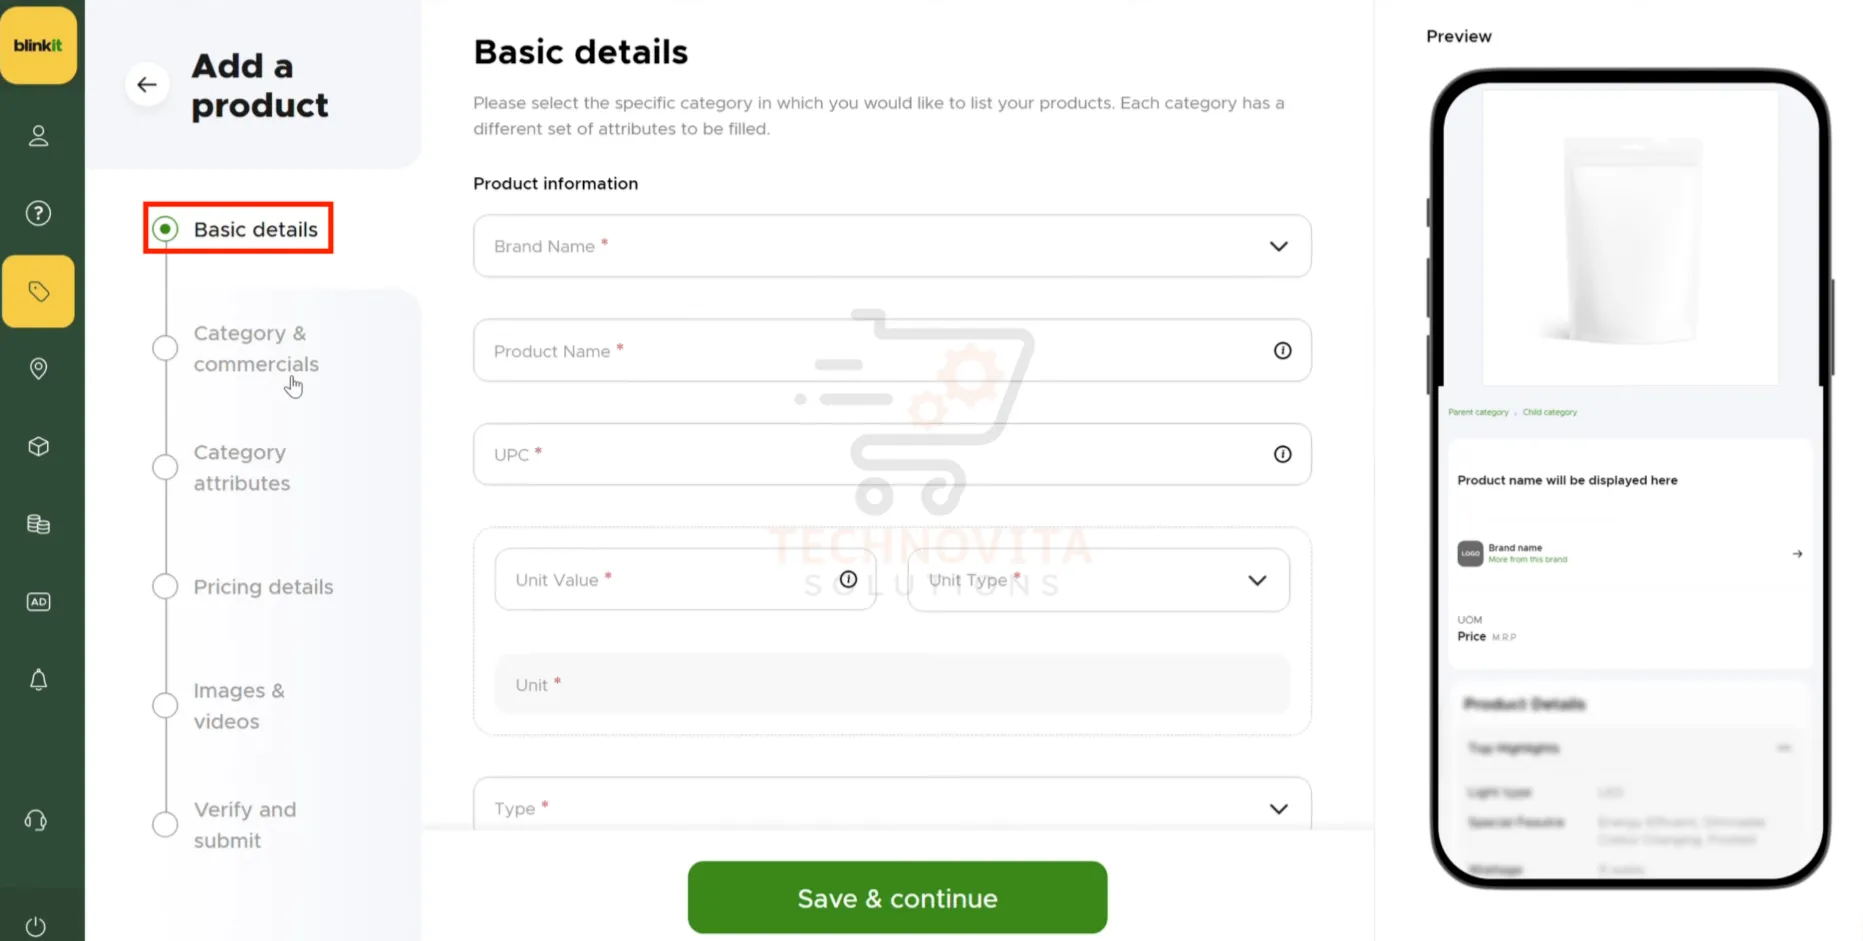
Task: Select the Pricing details step circle
Action: coord(164,587)
